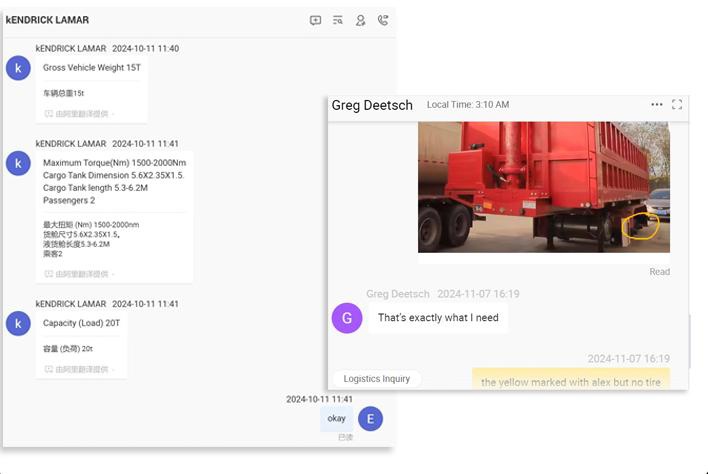This screenshot has width=708, height=474.
Task: Click the yellow highlighted message about no tire
Action: point(571,382)
